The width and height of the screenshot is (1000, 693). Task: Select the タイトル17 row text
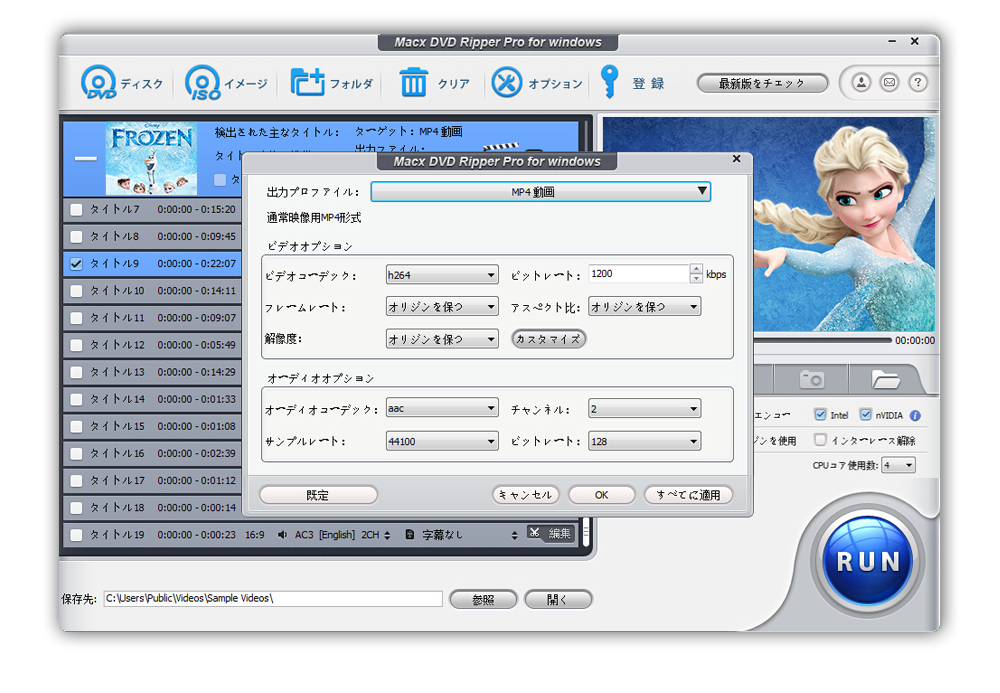tap(118, 481)
